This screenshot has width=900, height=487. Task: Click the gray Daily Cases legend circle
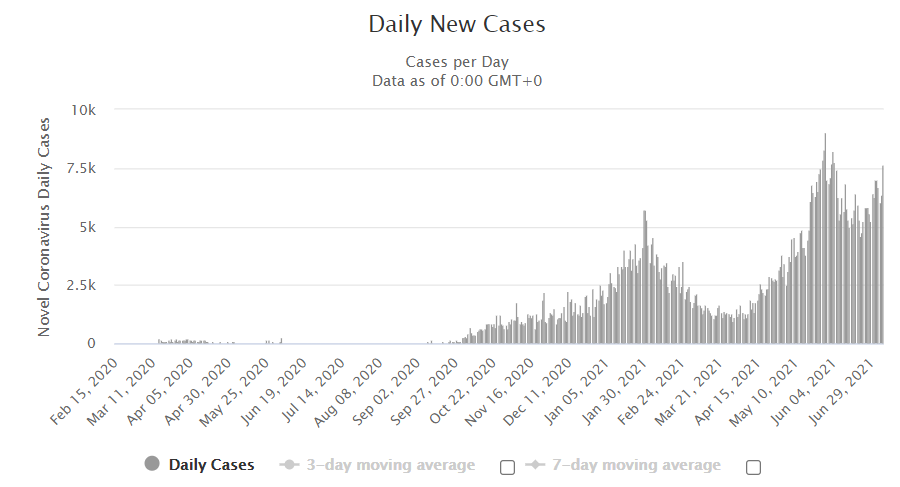(x=152, y=463)
